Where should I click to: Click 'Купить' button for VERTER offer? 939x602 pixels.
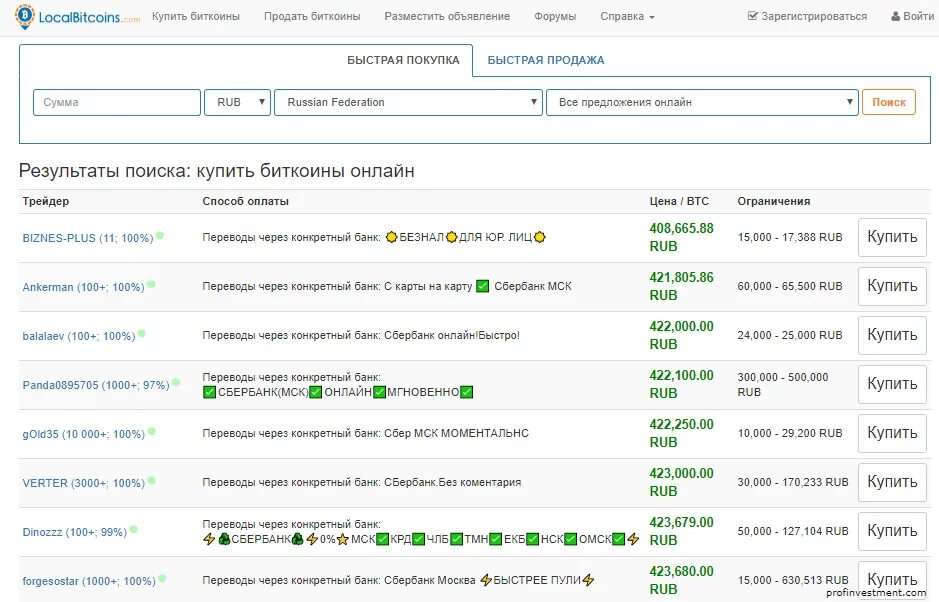pos(892,482)
